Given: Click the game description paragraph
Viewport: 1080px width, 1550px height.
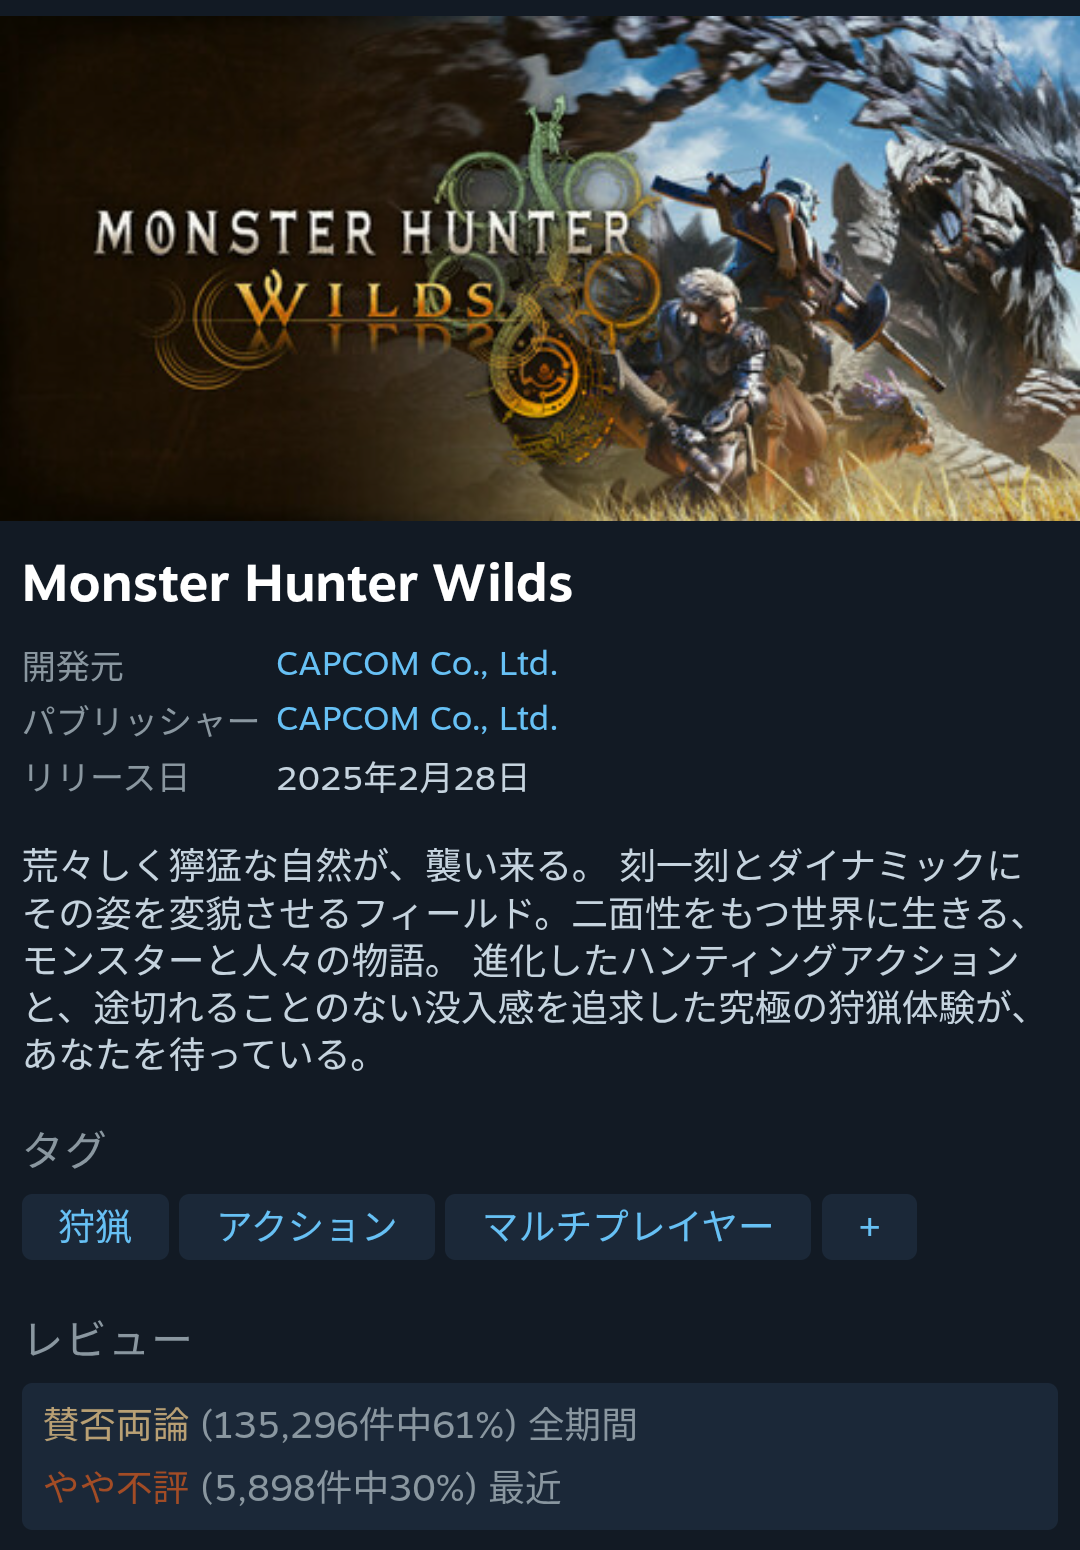Looking at the screenshot, I should pyautogui.click(x=526, y=960).
